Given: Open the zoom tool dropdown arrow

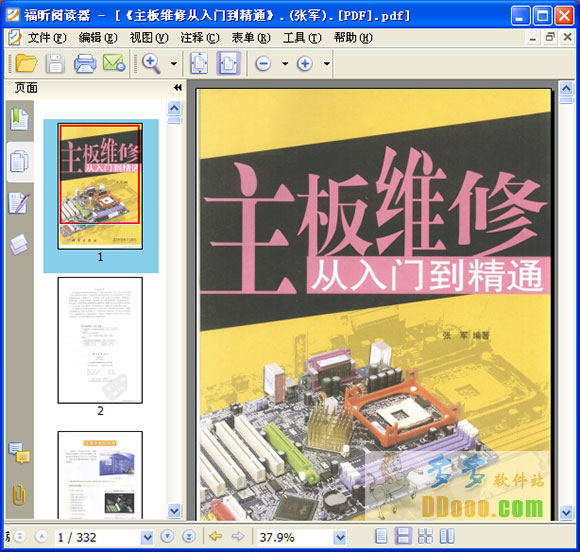Looking at the screenshot, I should point(173,64).
